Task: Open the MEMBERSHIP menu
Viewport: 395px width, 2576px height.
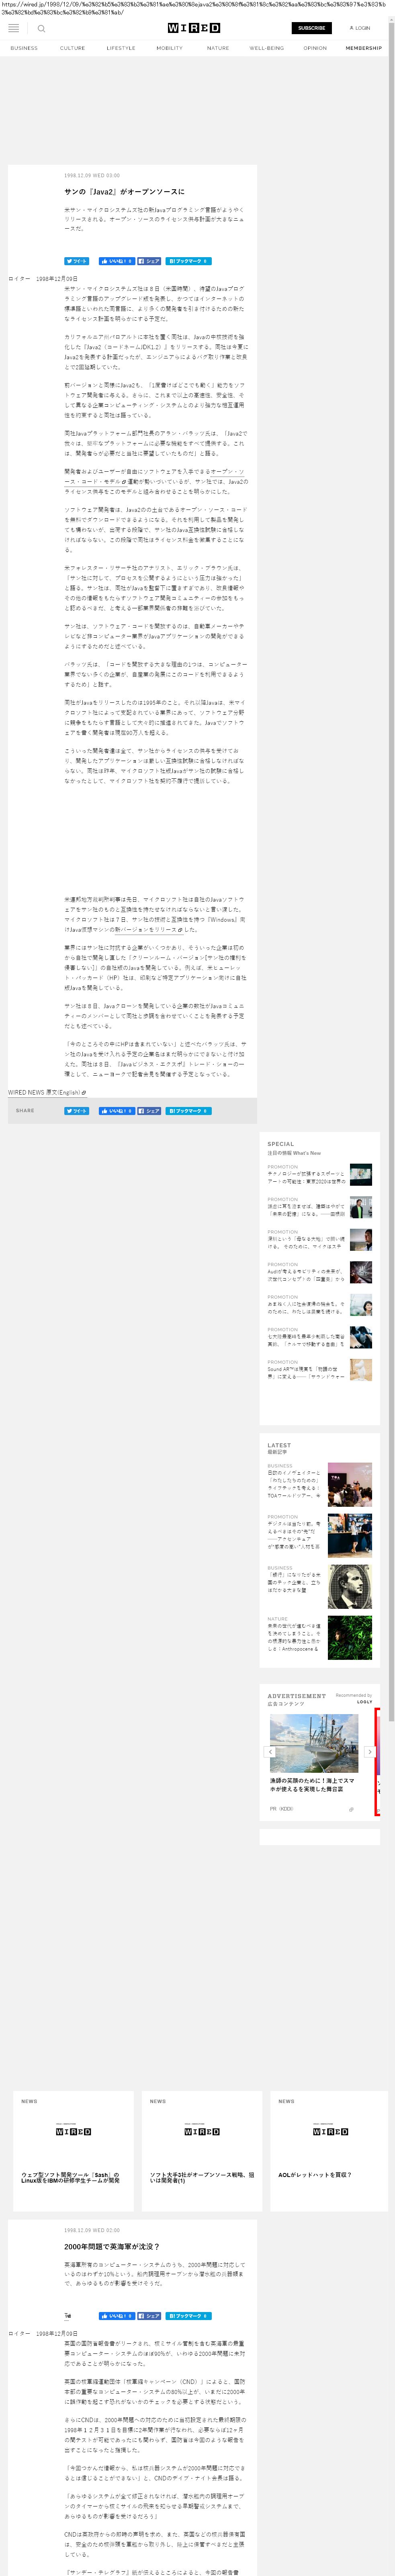Action: pyautogui.click(x=364, y=48)
